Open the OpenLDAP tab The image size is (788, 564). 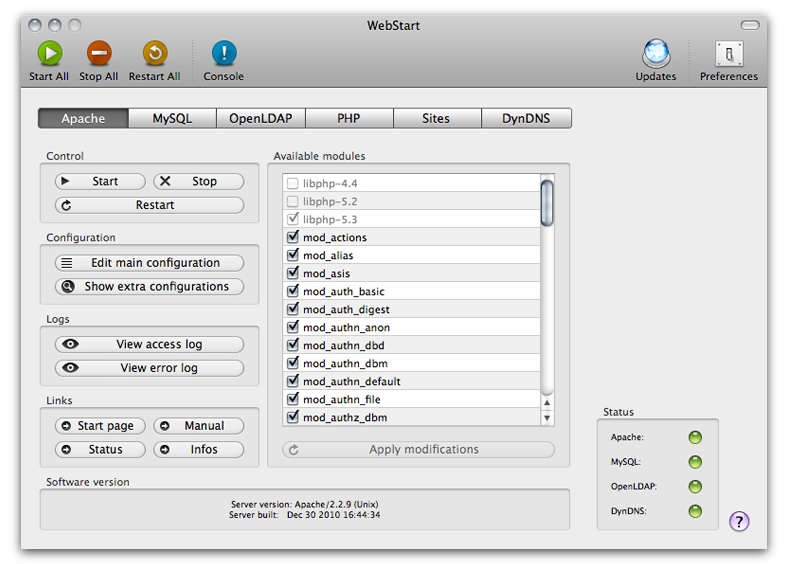coord(261,118)
